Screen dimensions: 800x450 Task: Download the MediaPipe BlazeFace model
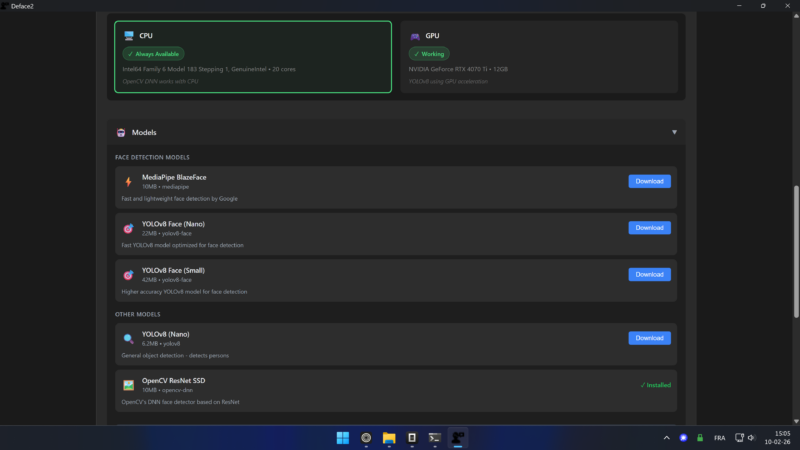pyautogui.click(x=649, y=181)
